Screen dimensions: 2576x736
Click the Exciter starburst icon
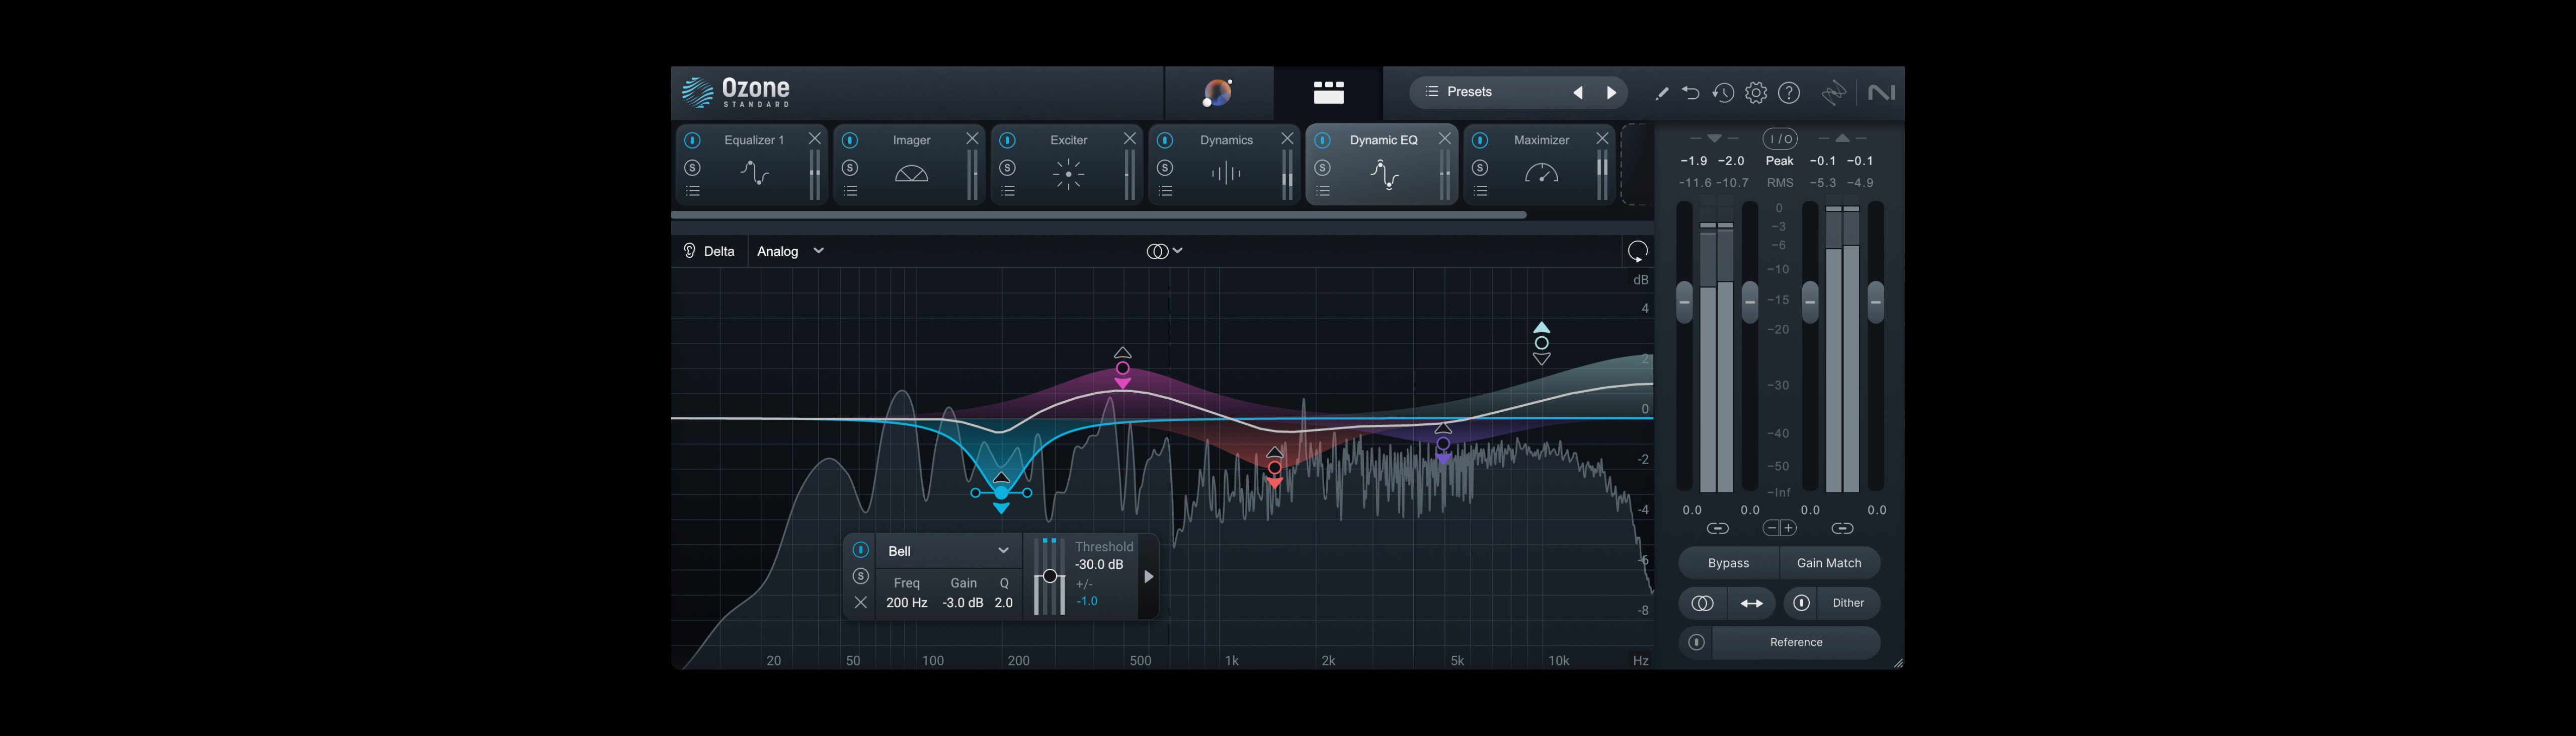1068,174
